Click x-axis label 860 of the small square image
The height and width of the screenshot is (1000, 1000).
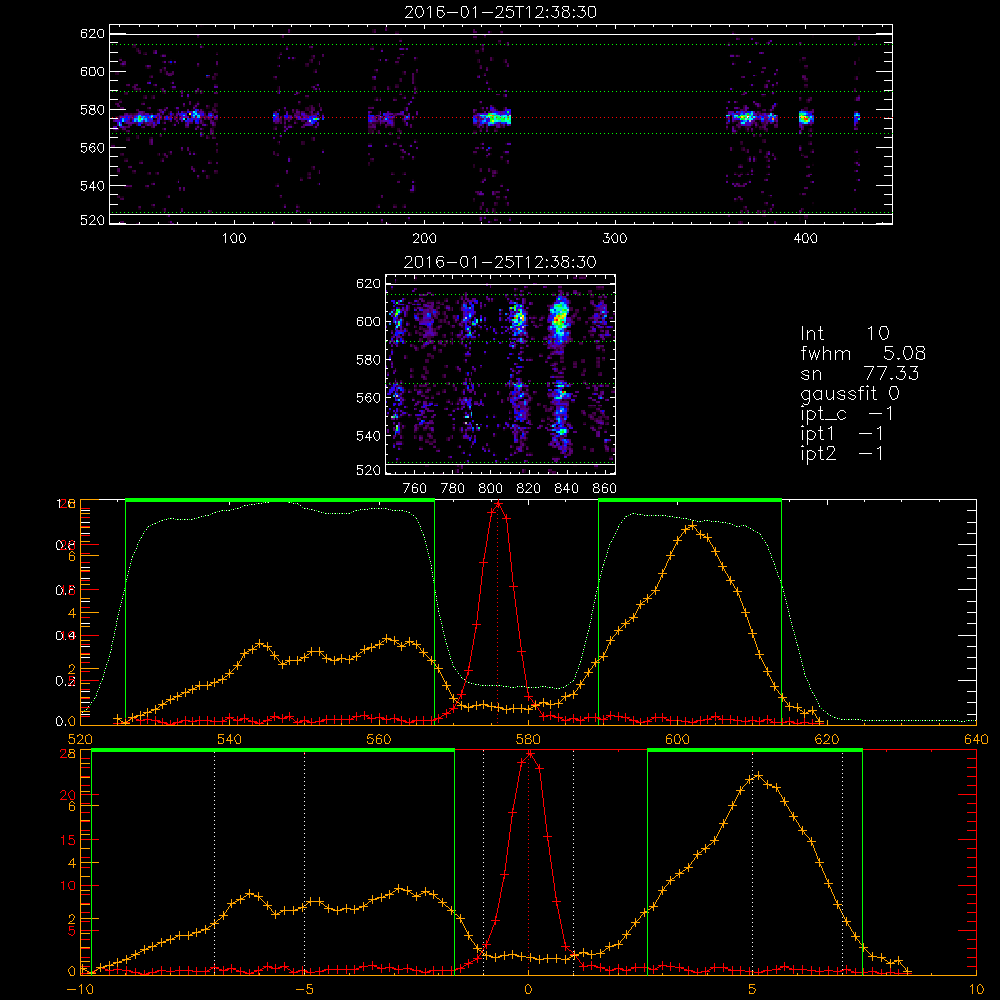[604, 488]
